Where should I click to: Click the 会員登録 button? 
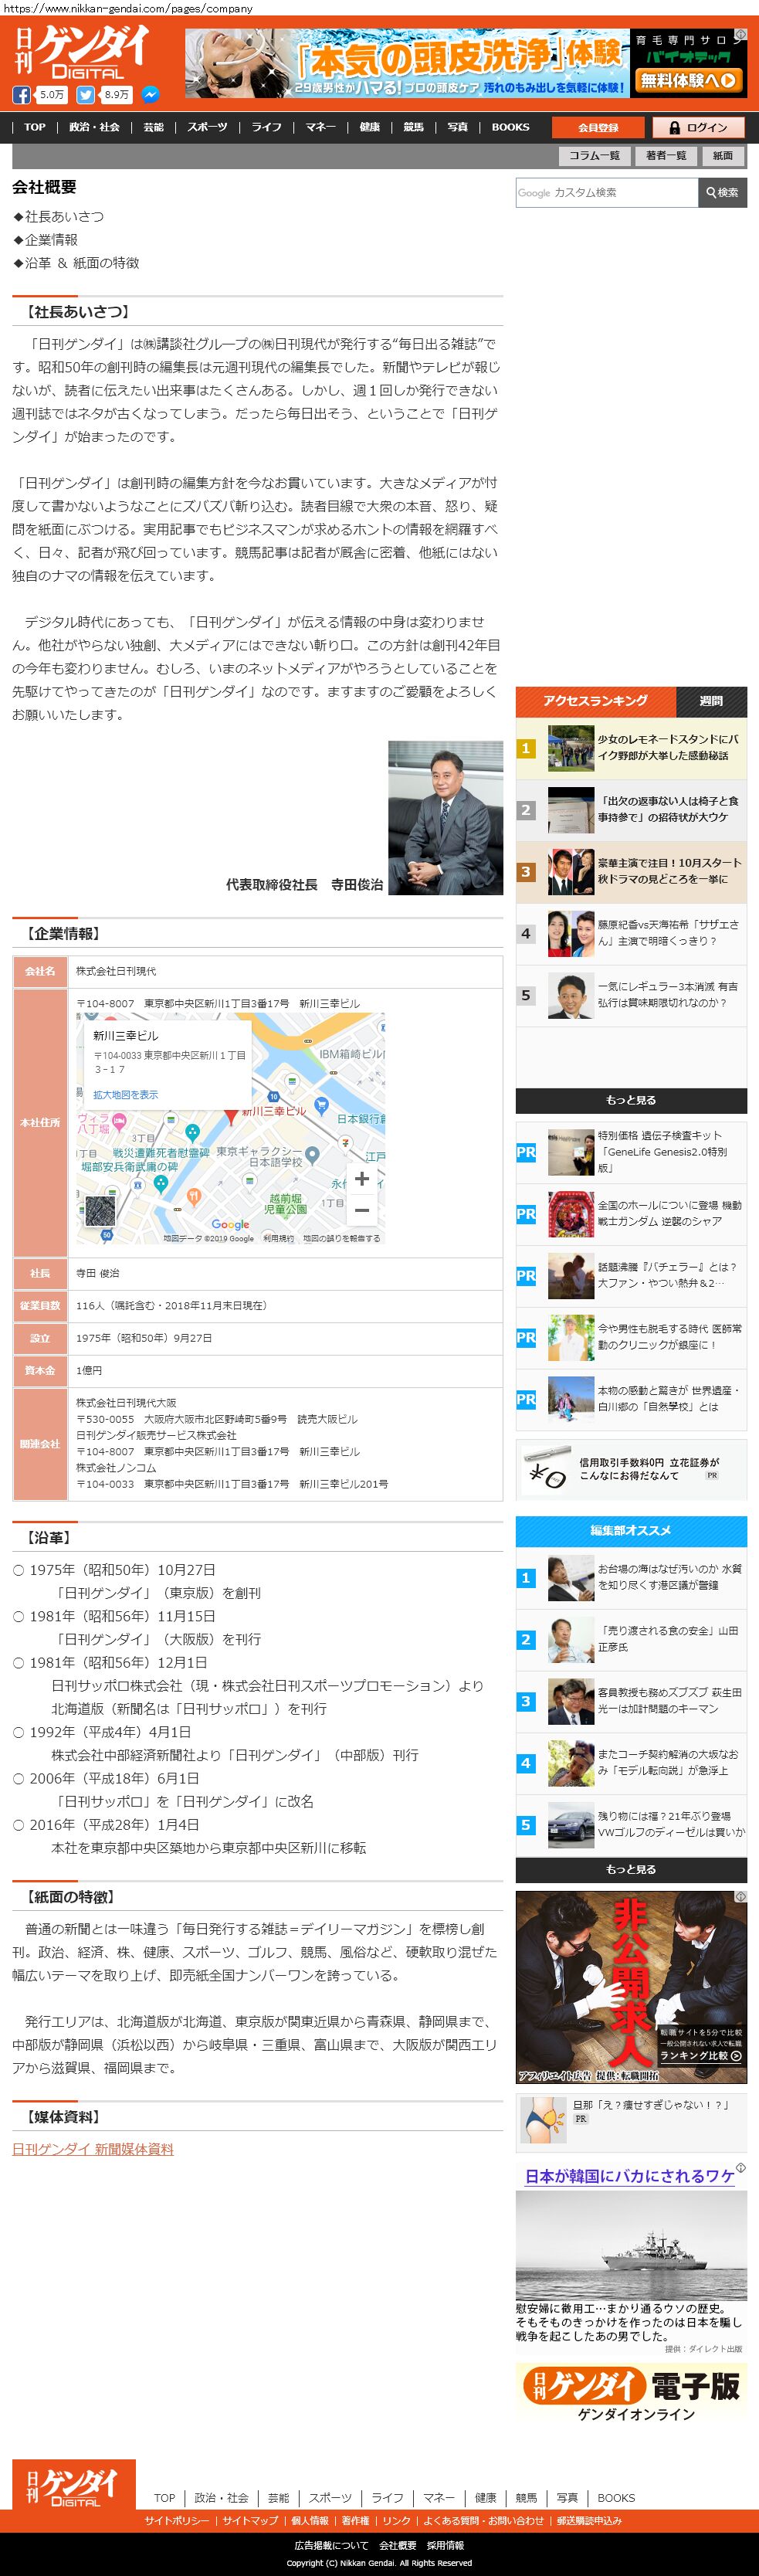pos(598,128)
